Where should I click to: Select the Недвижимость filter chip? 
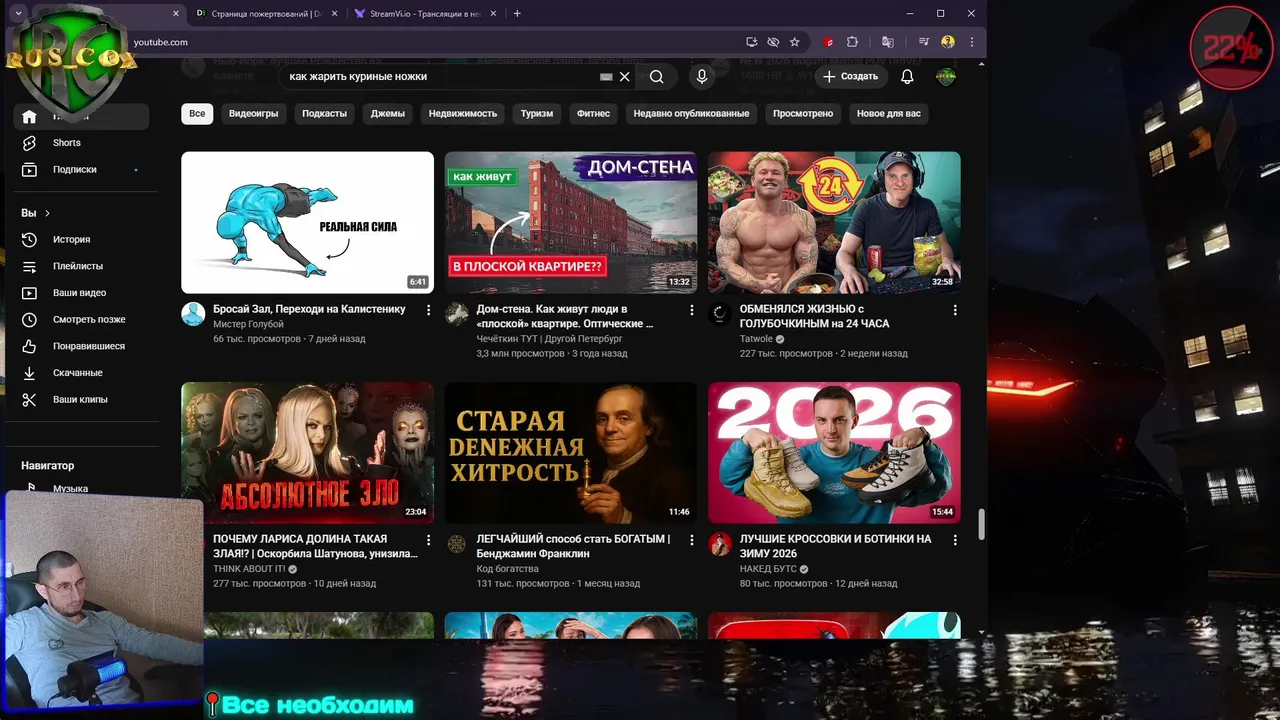463,113
